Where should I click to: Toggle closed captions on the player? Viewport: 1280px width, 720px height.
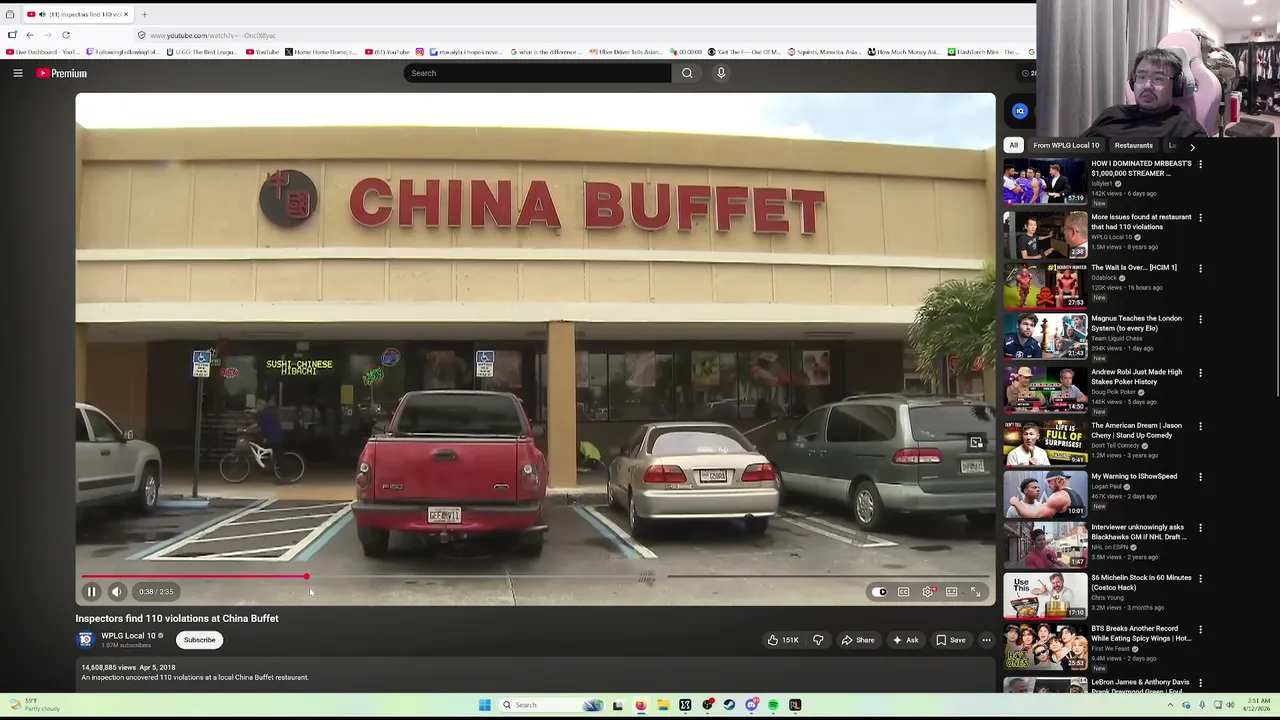(903, 592)
